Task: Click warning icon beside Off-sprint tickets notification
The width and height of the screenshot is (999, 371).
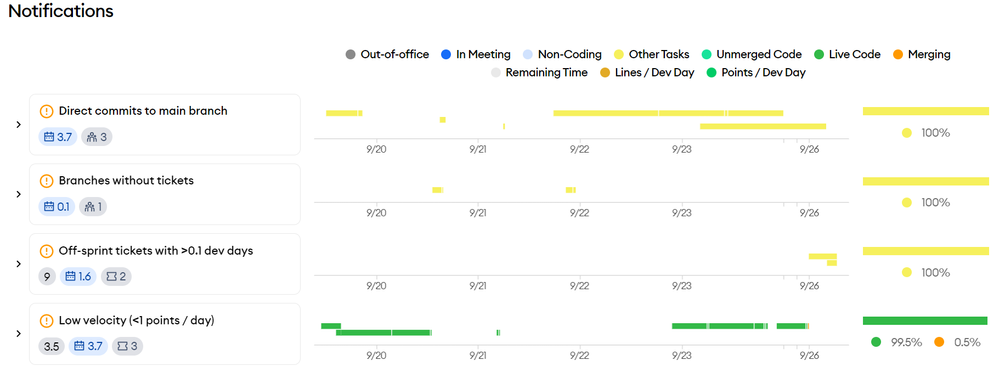Action: (x=47, y=251)
